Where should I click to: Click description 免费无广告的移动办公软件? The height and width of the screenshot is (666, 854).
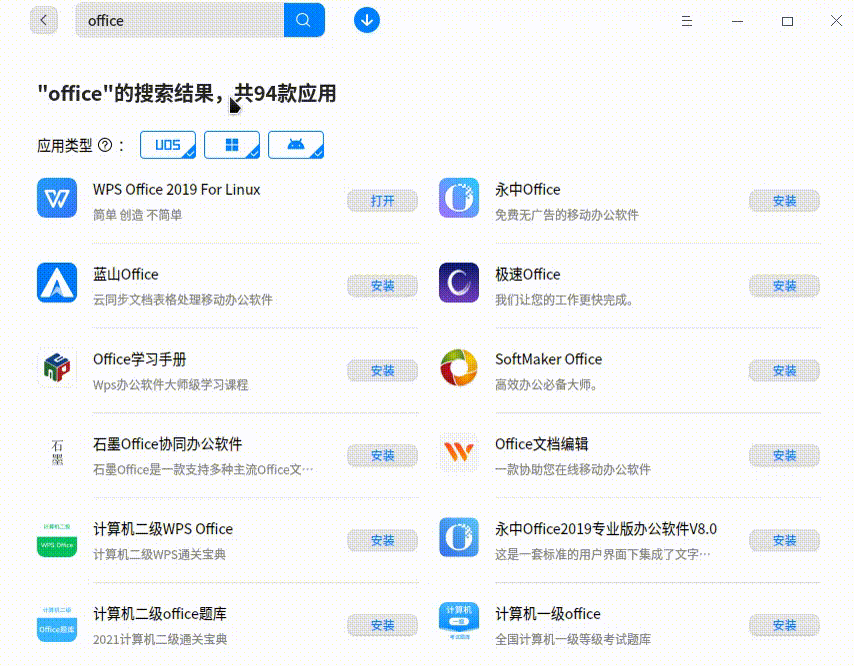coord(566,215)
